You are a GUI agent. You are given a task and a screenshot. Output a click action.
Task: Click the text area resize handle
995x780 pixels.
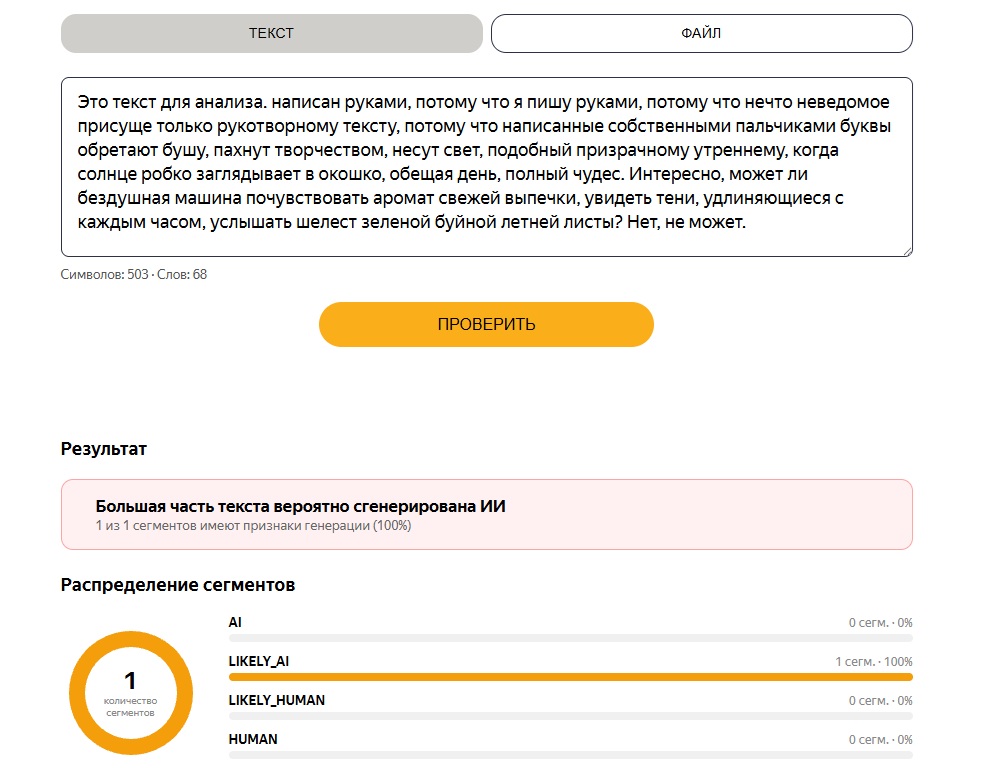click(907, 251)
